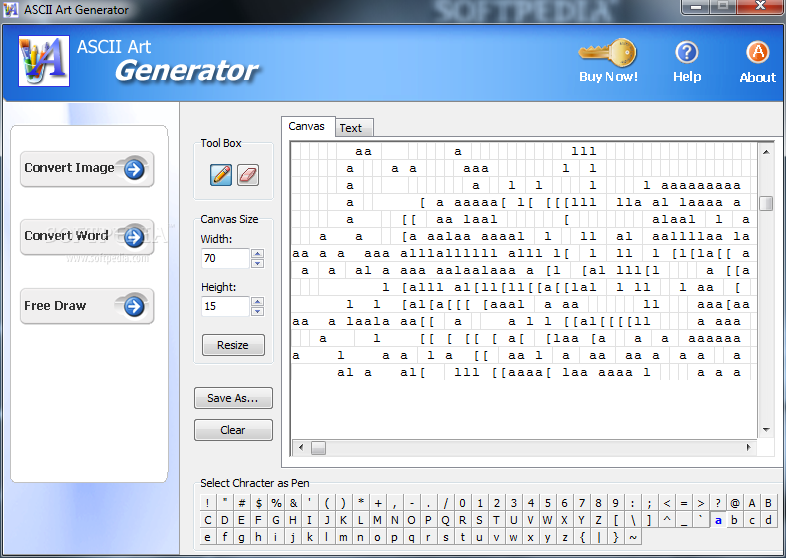The height and width of the screenshot is (558, 786).
Task: Open Help via question mark icon
Action: 687,52
